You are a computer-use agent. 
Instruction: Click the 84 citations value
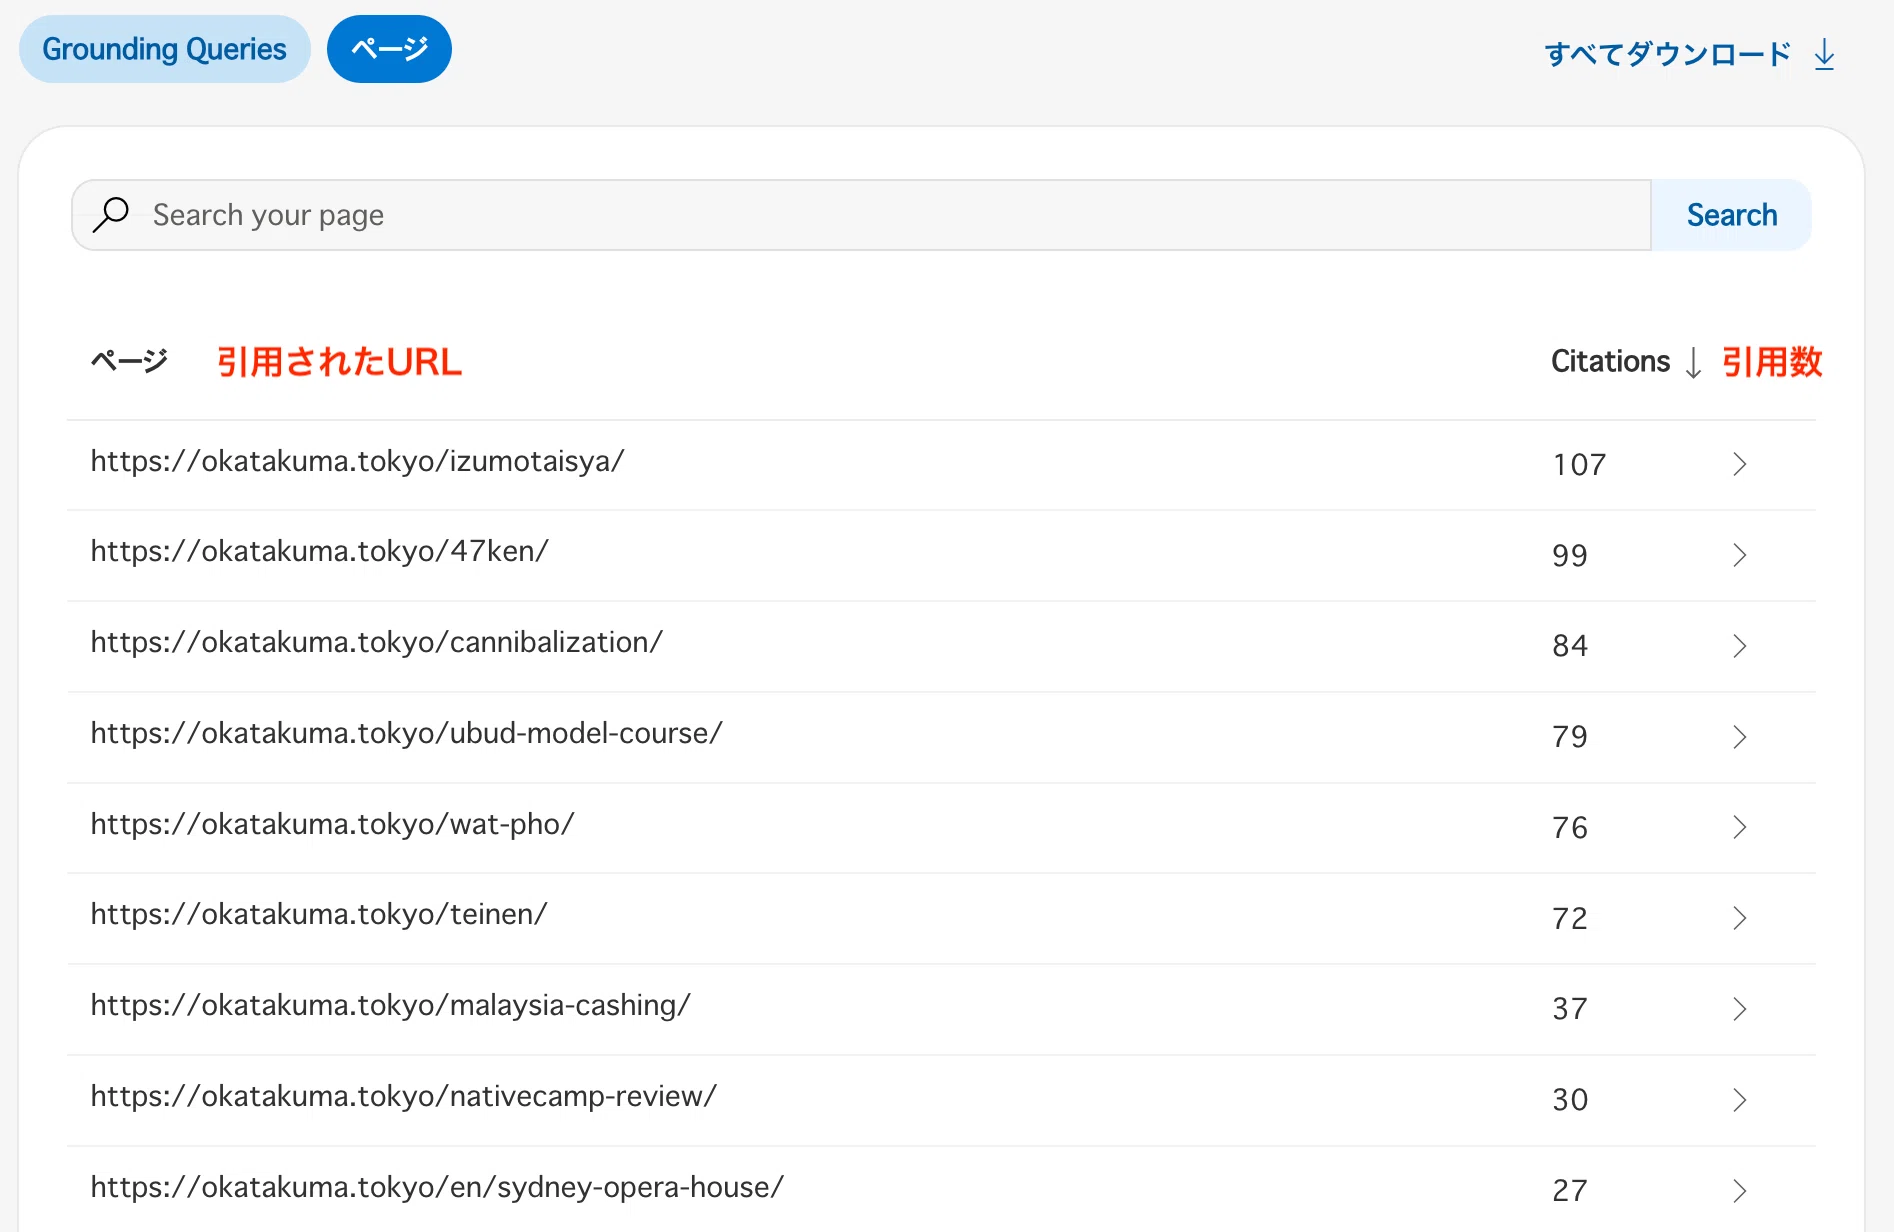click(1570, 646)
